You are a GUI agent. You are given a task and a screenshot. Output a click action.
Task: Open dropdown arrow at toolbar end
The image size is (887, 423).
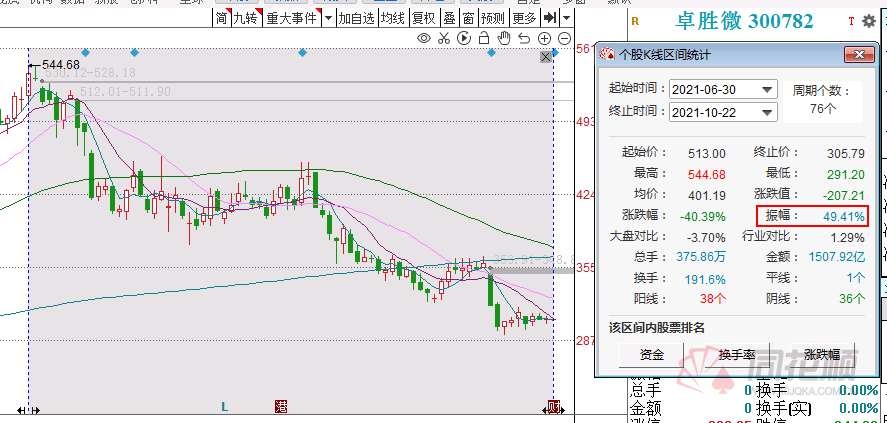[x=566, y=19]
